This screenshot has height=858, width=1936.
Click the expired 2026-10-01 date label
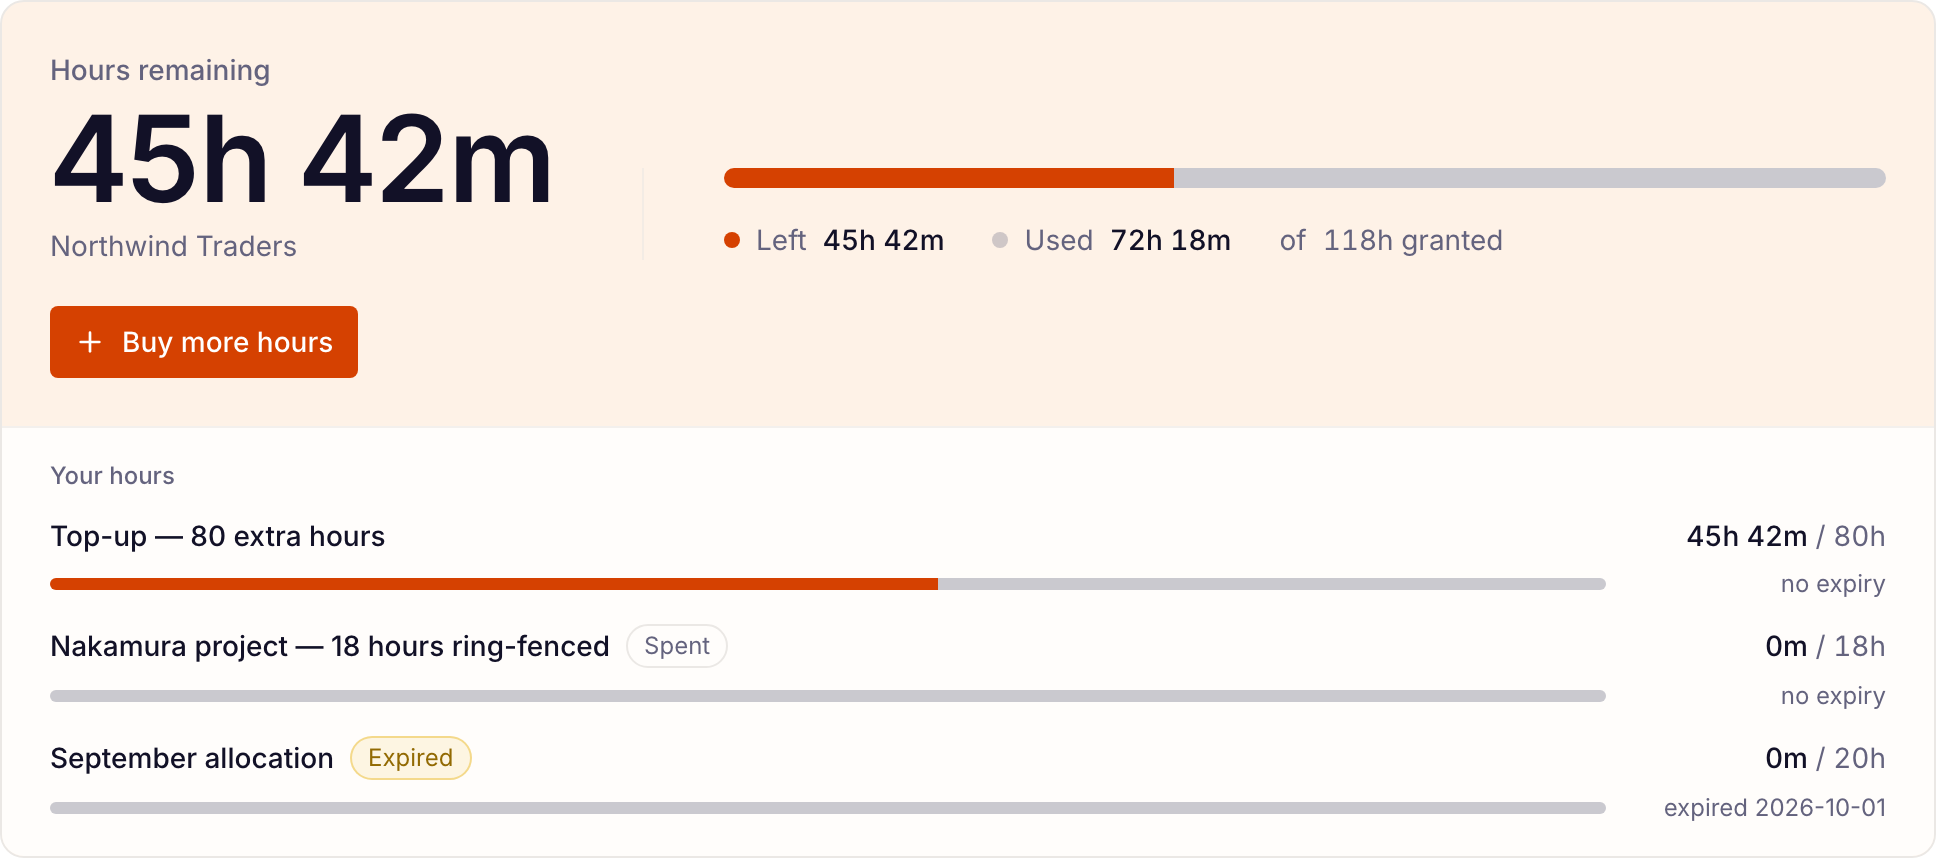[1775, 808]
